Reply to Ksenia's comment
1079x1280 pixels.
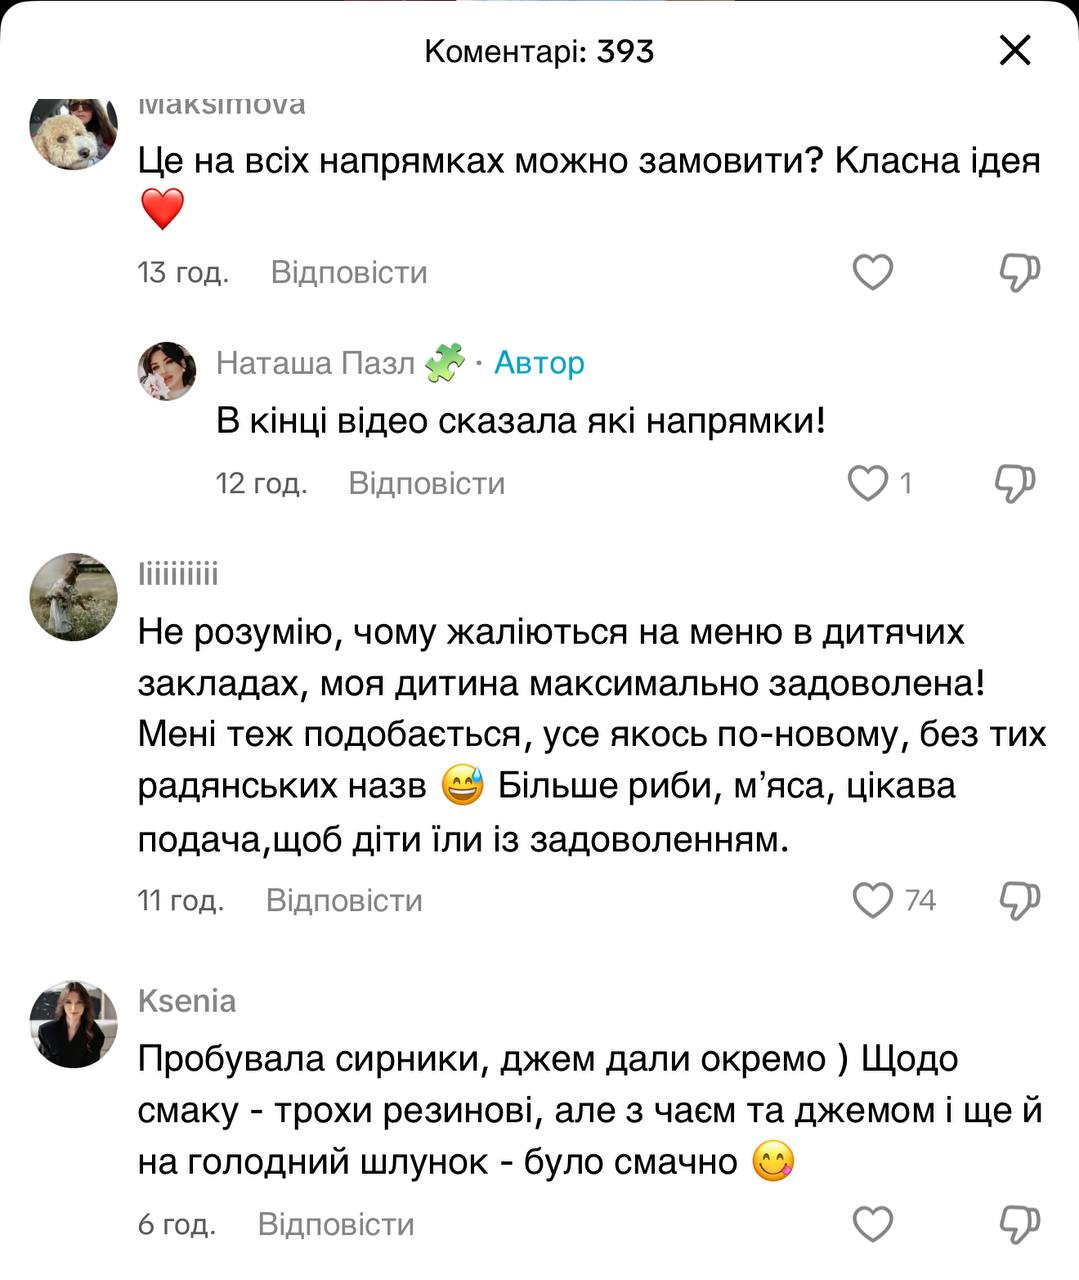pyautogui.click(x=336, y=1225)
